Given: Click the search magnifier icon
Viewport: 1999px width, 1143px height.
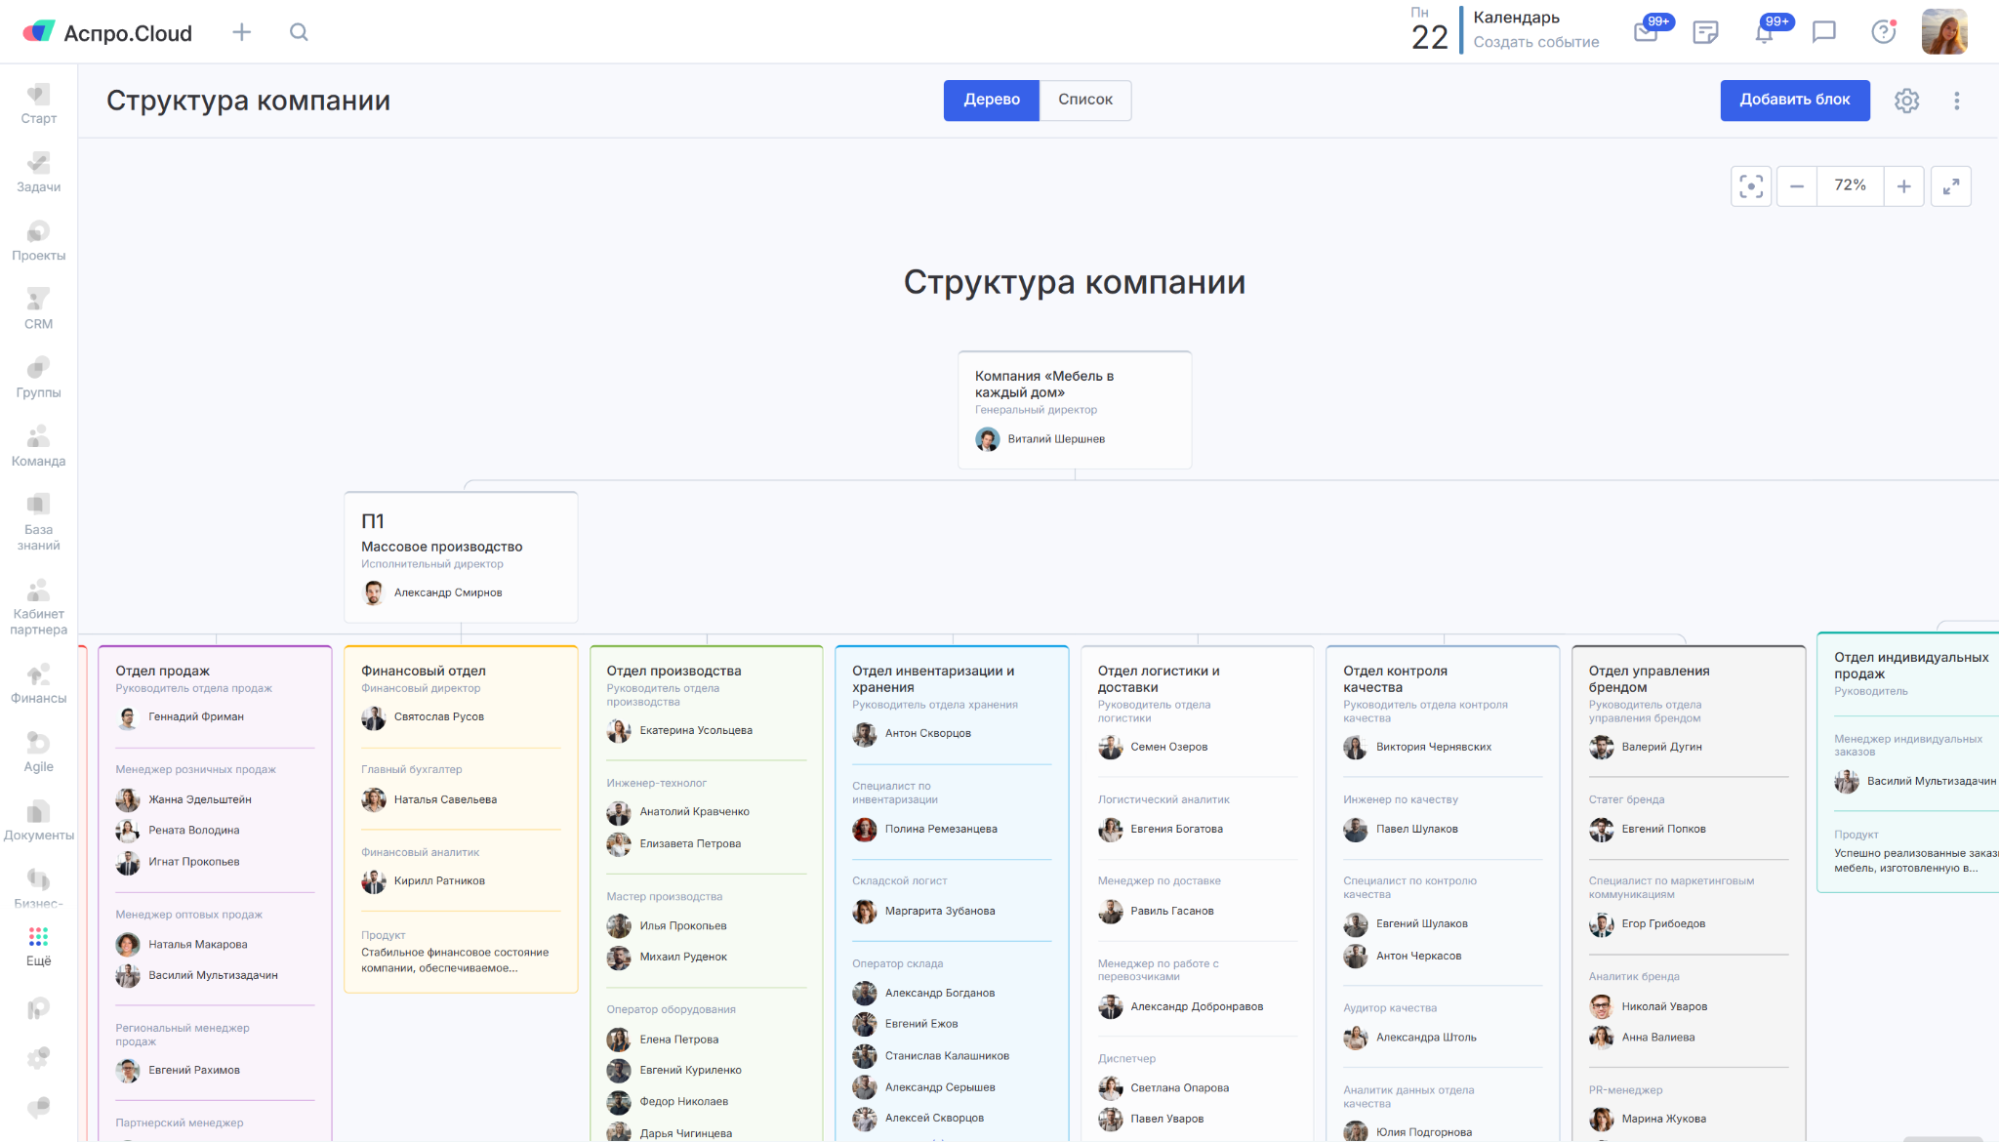Looking at the screenshot, I should 299,32.
